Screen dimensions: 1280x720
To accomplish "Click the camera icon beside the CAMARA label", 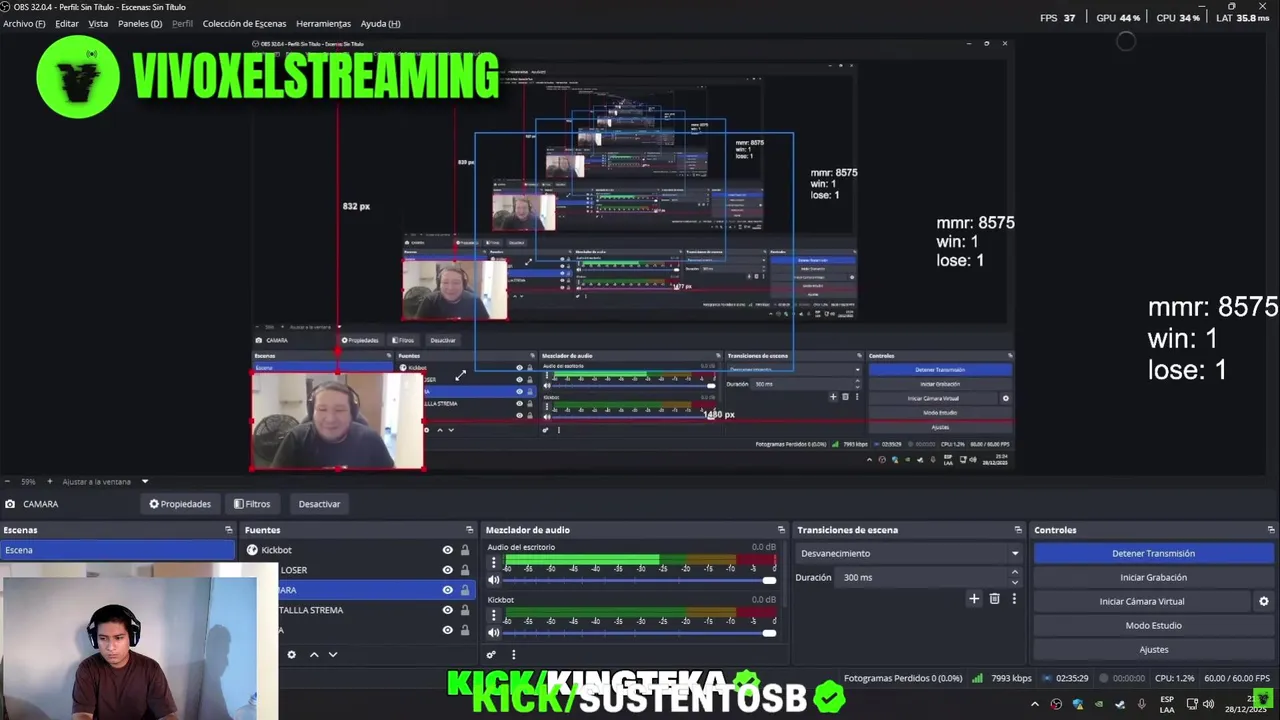I will click(10, 504).
